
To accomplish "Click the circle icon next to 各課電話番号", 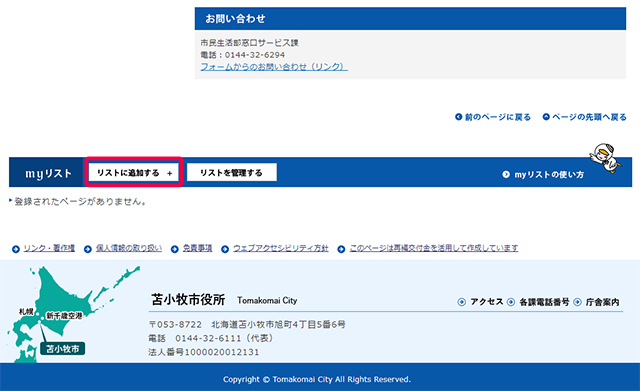I will coord(511,302).
